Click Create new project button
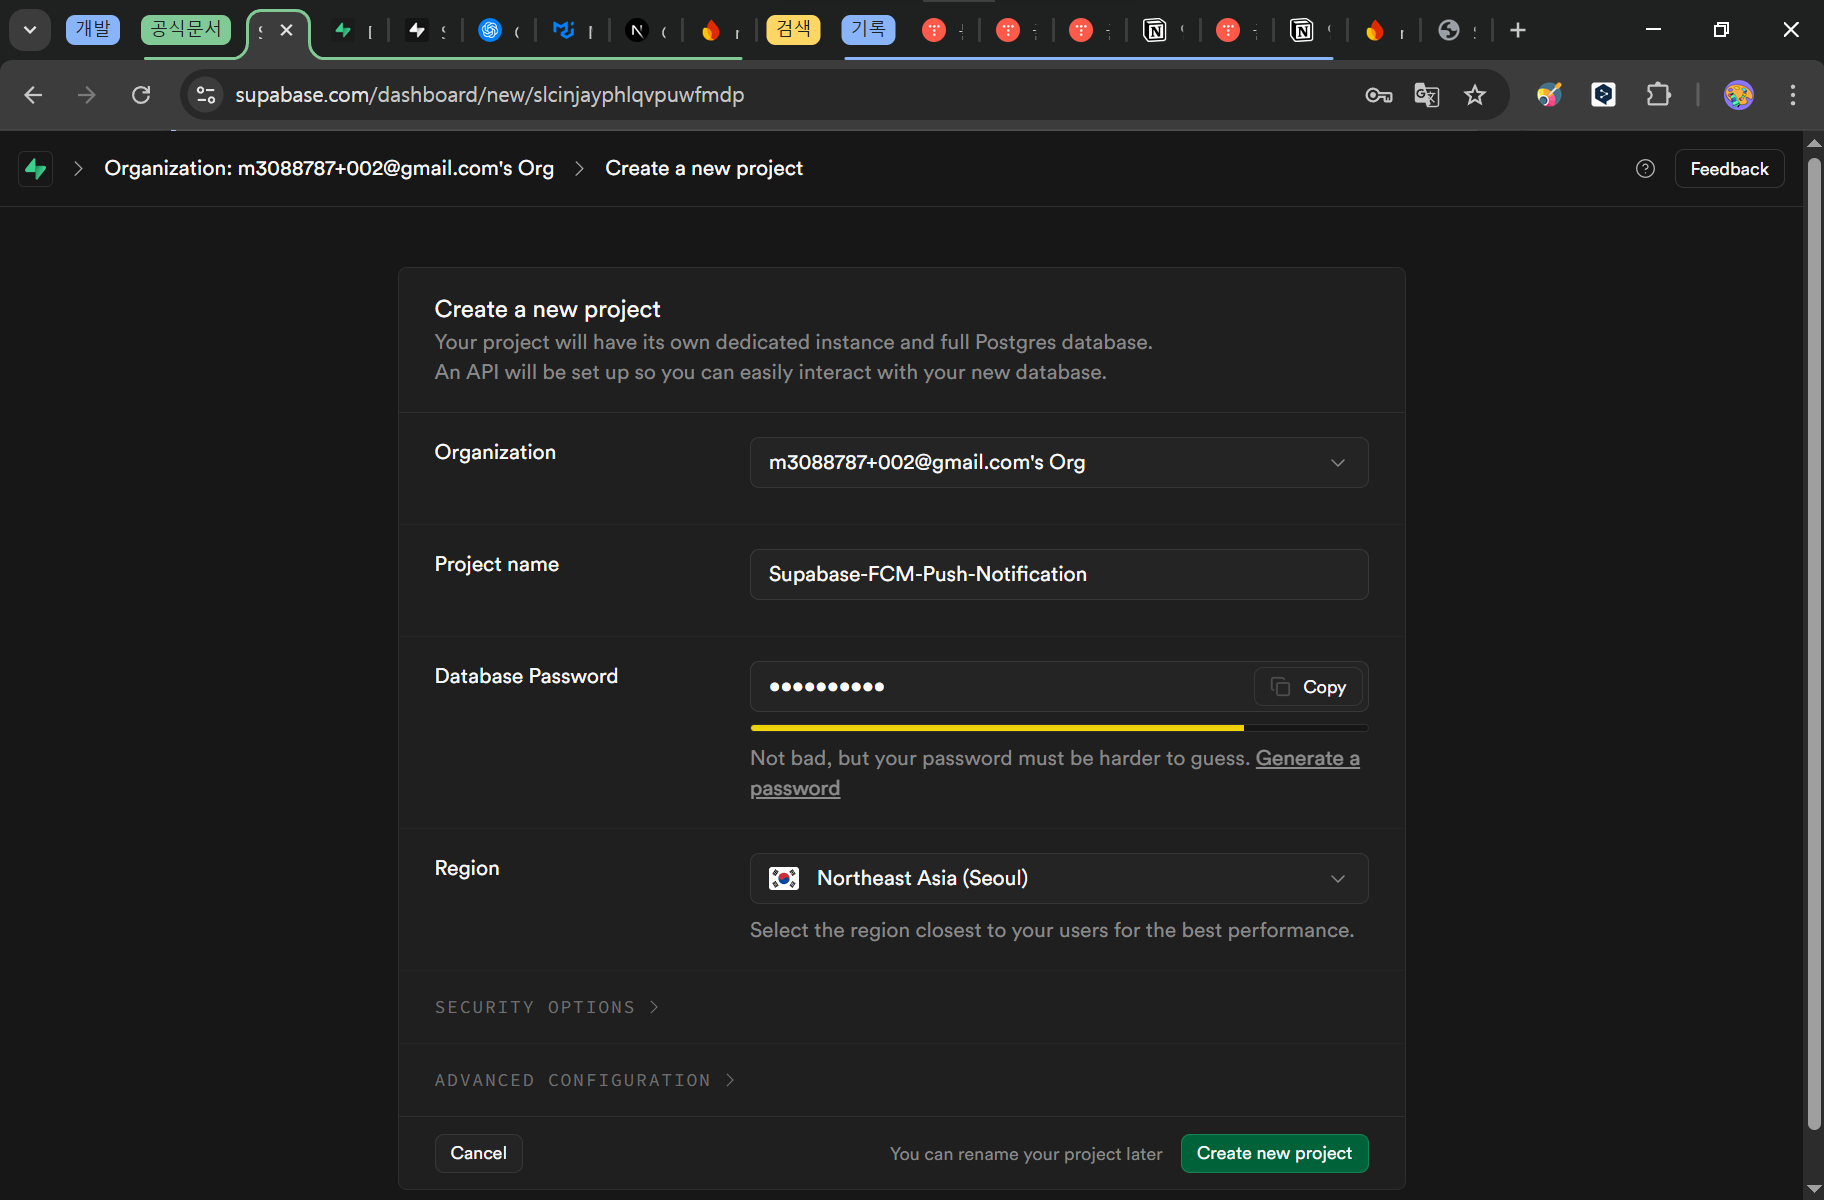The height and width of the screenshot is (1200, 1824). (x=1274, y=1153)
